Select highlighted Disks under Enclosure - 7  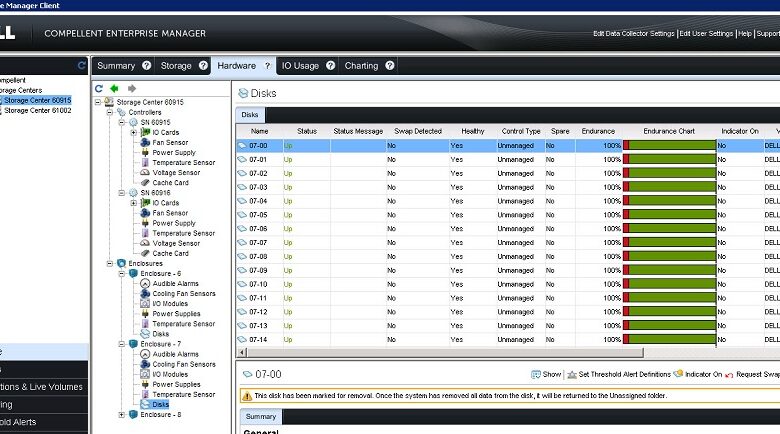[160, 404]
